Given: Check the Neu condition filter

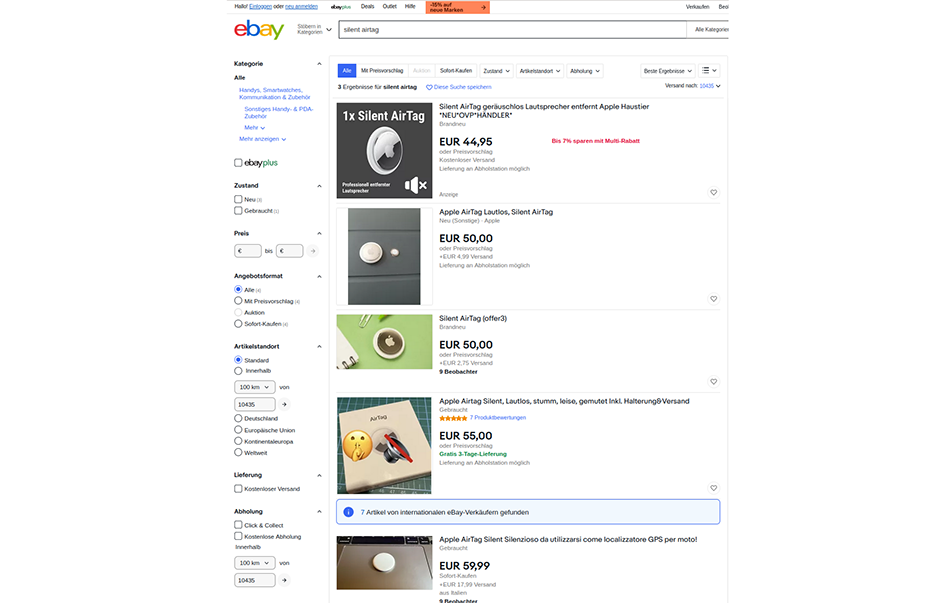Looking at the screenshot, I should (238, 199).
